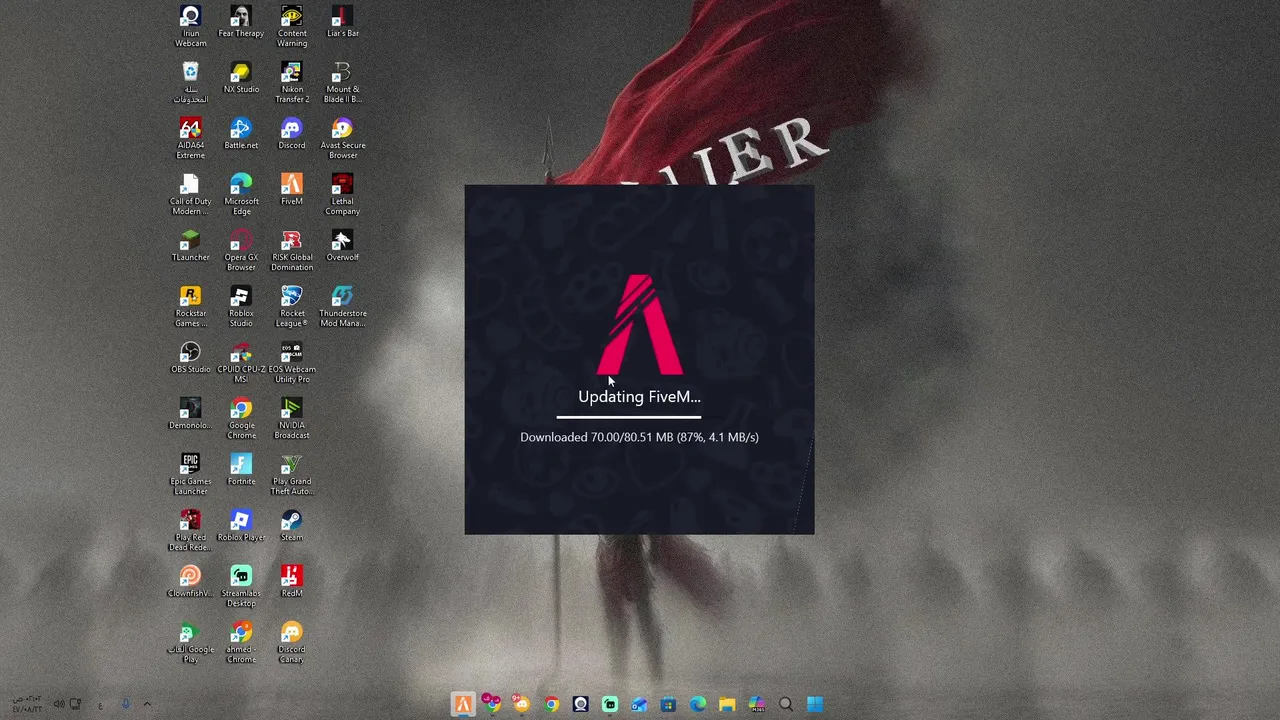Click the Call of Duty Modern desktop icon
This screenshot has width=1280, height=720.
point(190,194)
